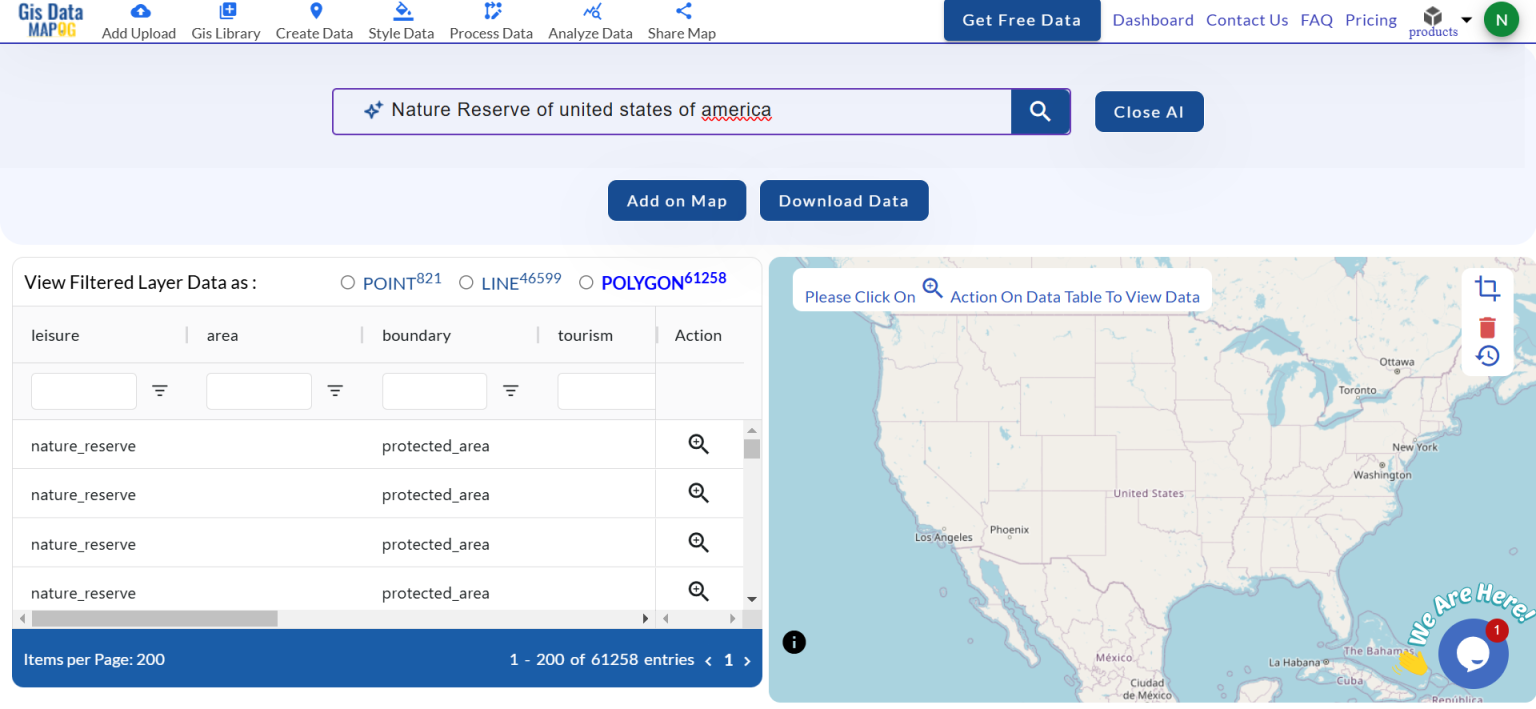This screenshot has width=1536, height=709.
Task: Click the history restore icon on map
Action: (1487, 356)
